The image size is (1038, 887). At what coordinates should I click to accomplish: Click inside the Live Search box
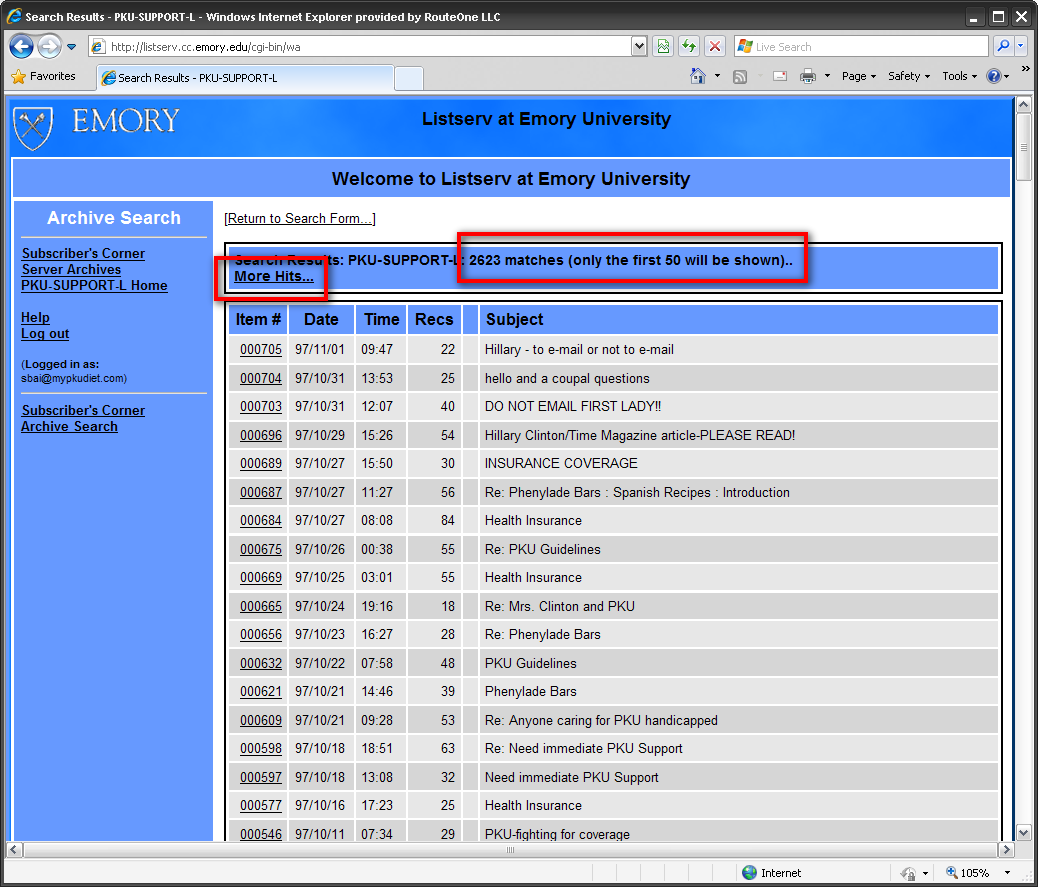[861, 46]
